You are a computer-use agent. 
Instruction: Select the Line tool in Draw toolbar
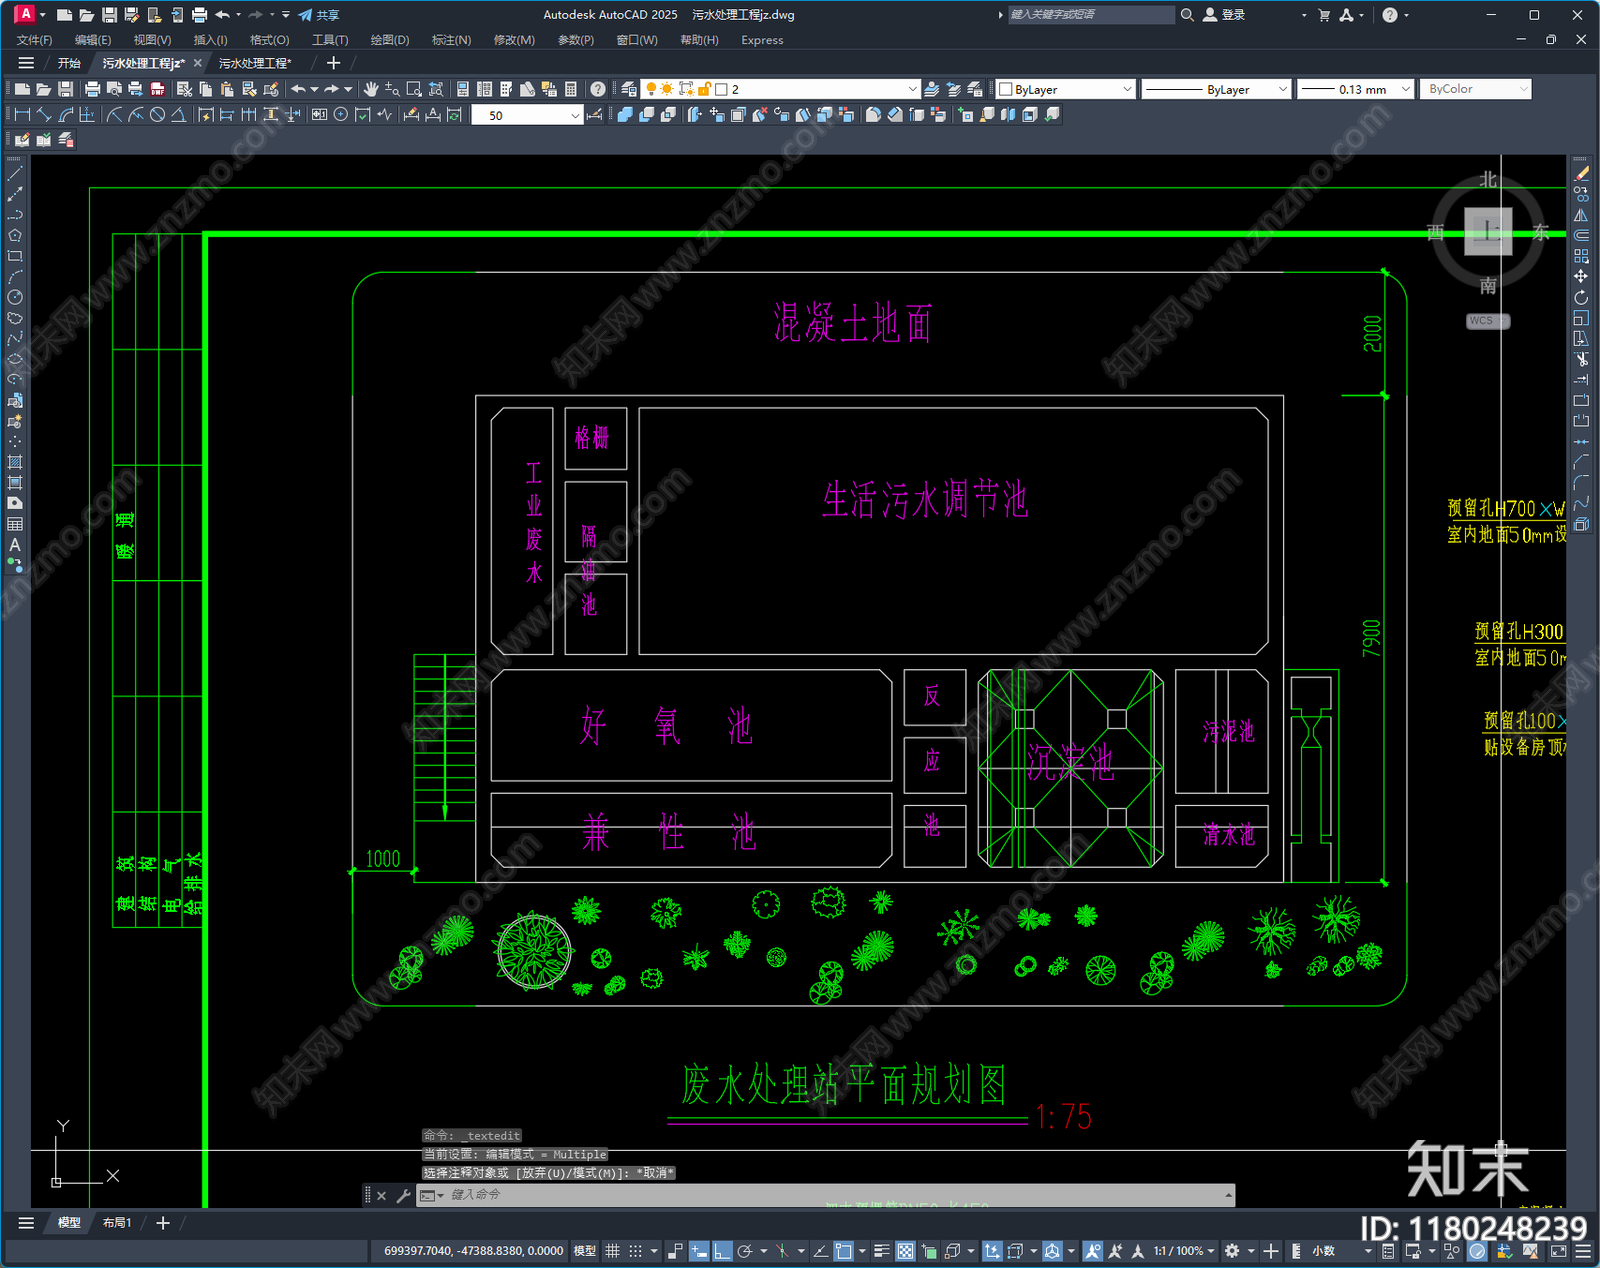15,174
